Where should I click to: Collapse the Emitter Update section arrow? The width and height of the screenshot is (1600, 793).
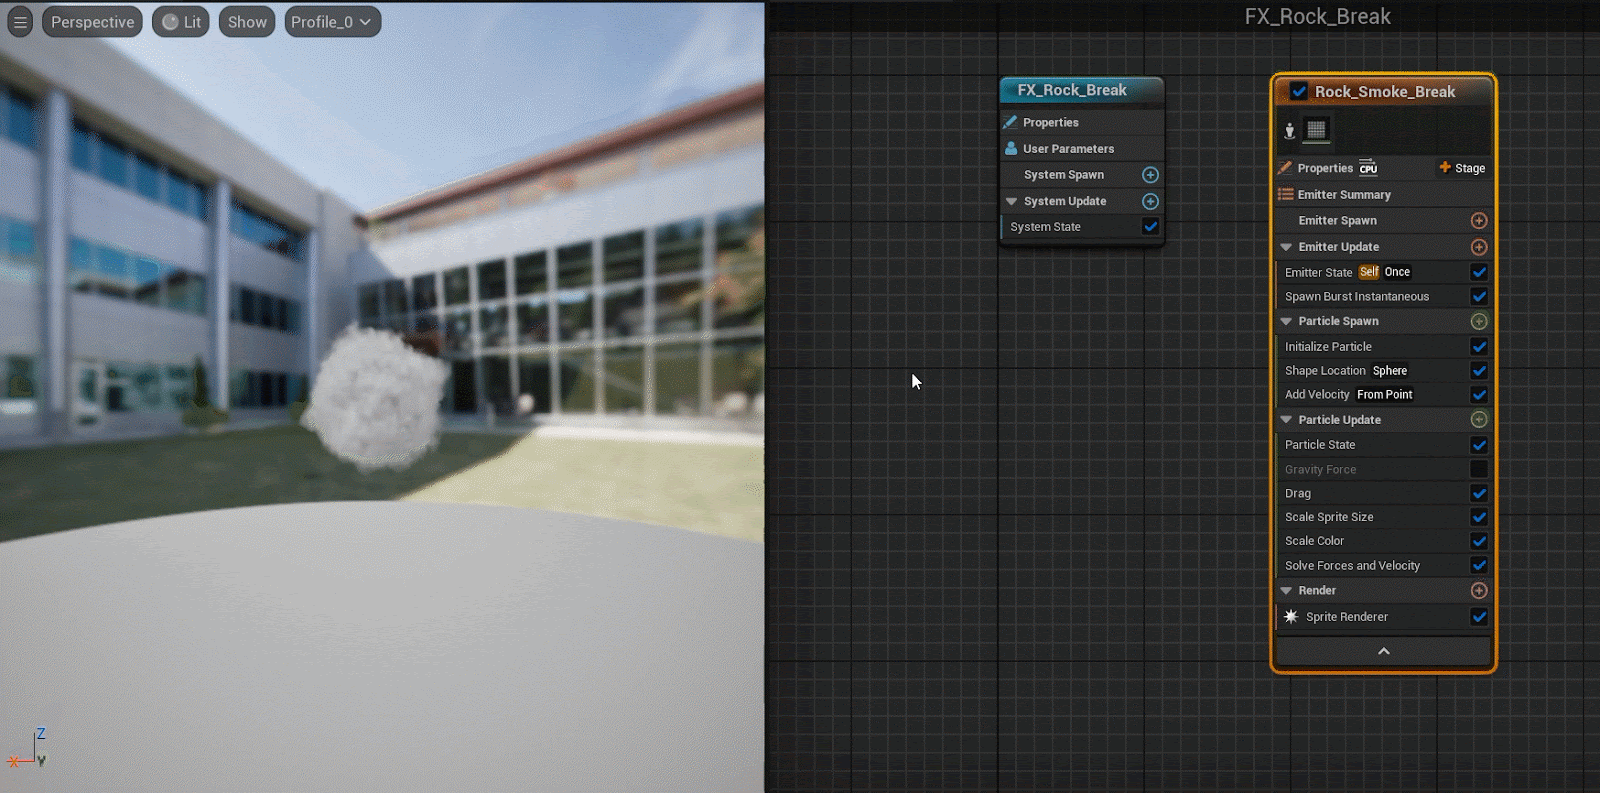tap(1286, 247)
